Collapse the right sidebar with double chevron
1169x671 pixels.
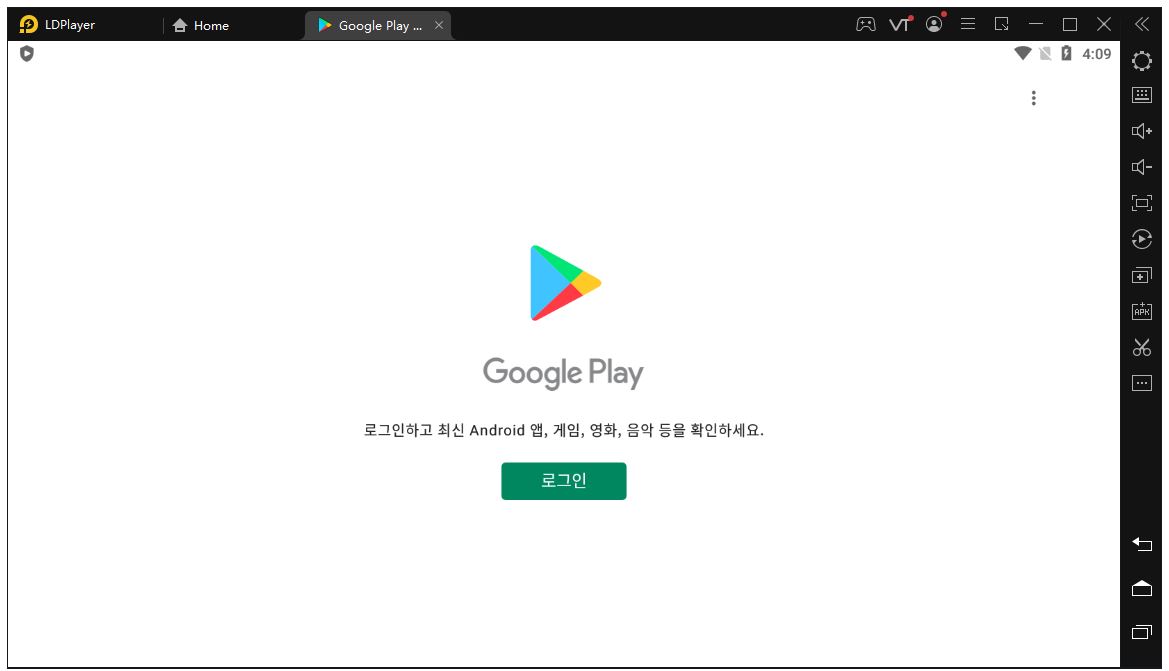(1141, 24)
